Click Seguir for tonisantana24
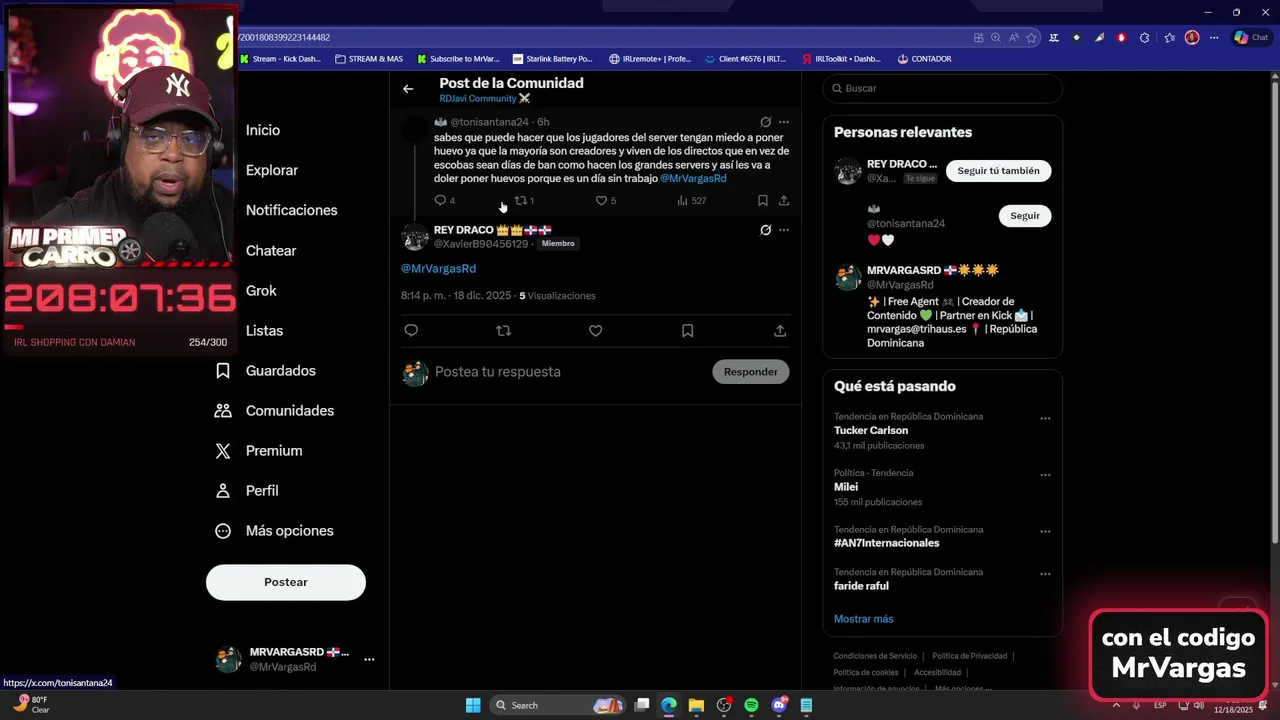The height and width of the screenshot is (720, 1280). (1025, 215)
